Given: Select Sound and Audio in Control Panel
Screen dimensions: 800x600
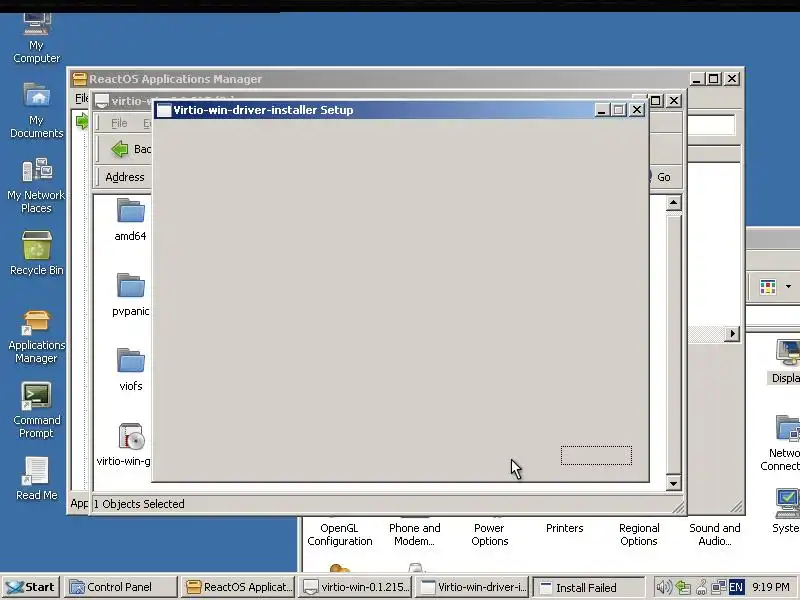Looking at the screenshot, I should [x=714, y=534].
